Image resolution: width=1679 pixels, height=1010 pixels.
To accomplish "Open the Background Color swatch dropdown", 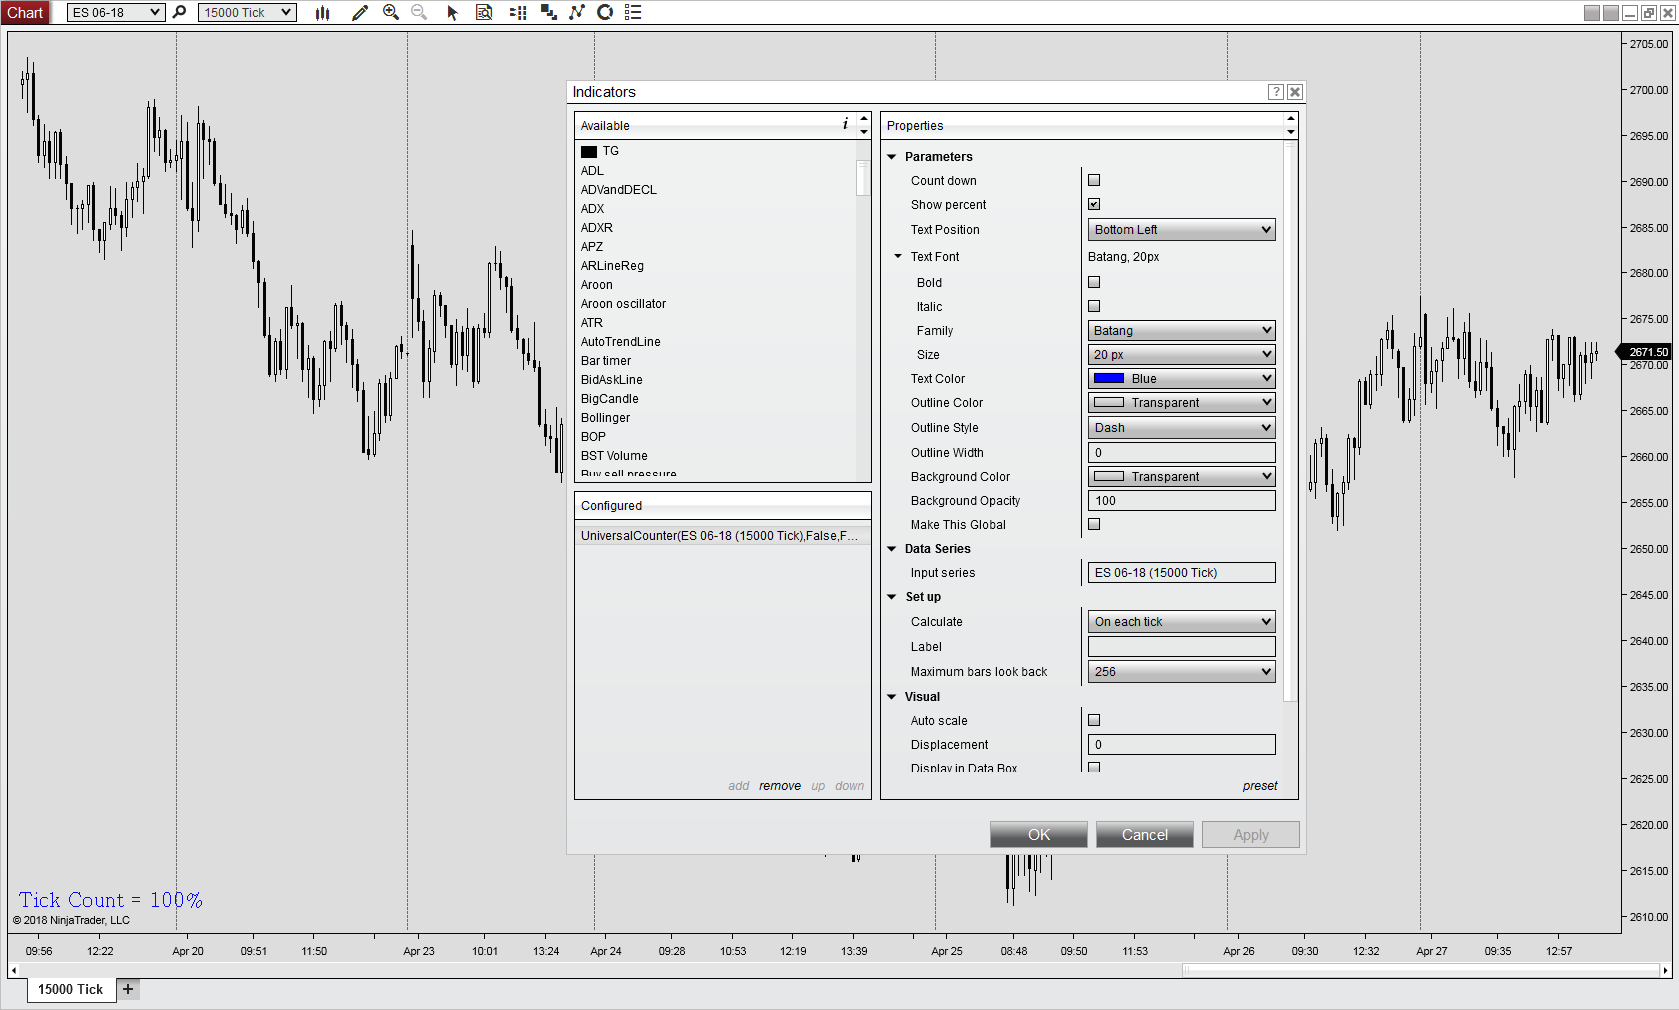I will (x=1181, y=477).
